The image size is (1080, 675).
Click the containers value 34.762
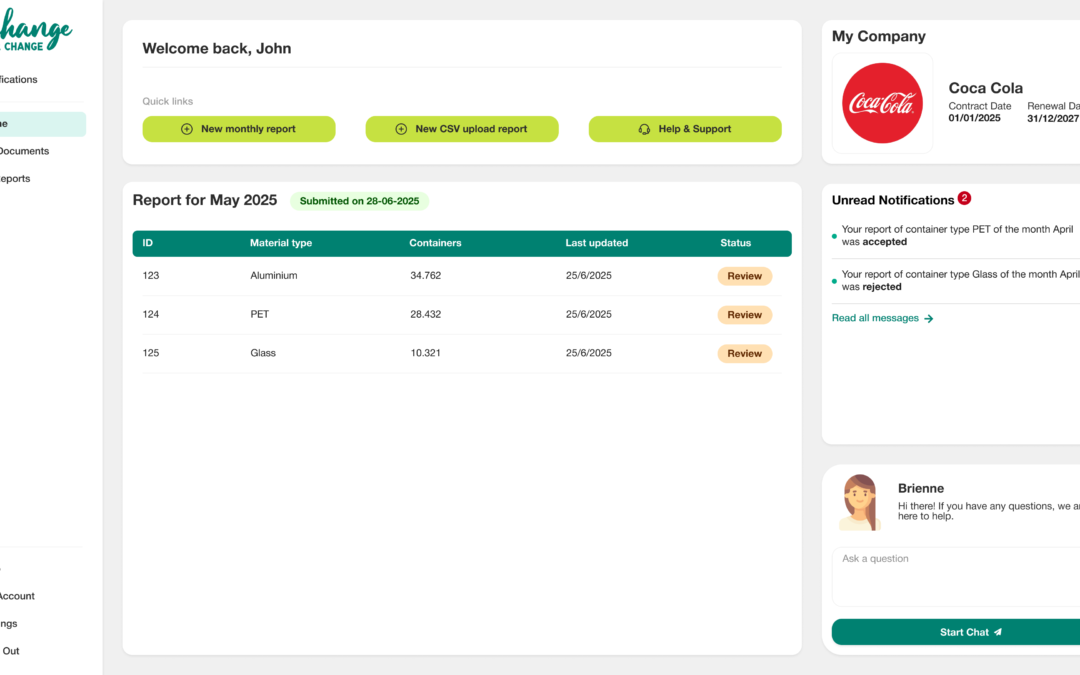[426, 276]
